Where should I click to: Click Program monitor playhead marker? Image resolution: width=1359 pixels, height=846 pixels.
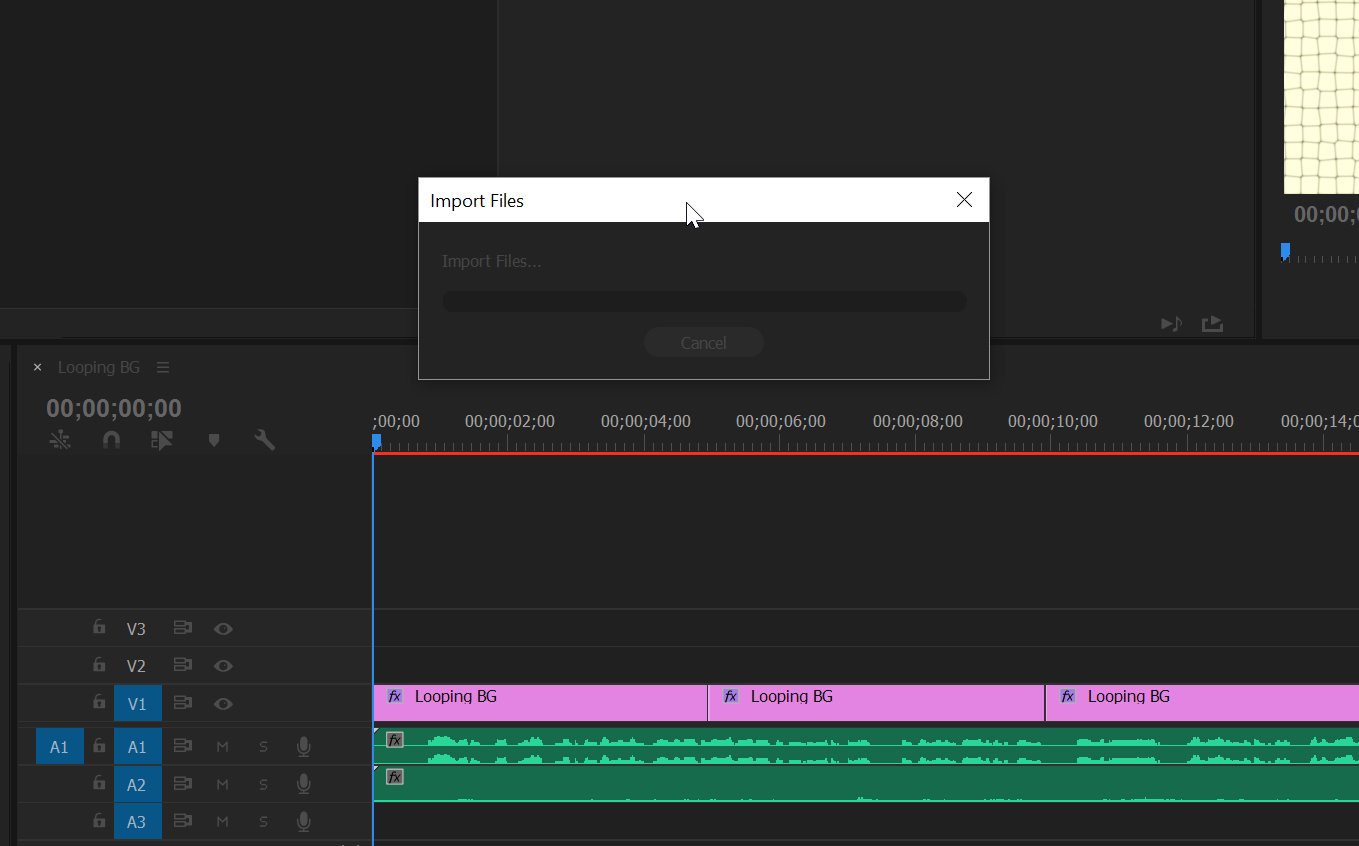tap(1285, 250)
